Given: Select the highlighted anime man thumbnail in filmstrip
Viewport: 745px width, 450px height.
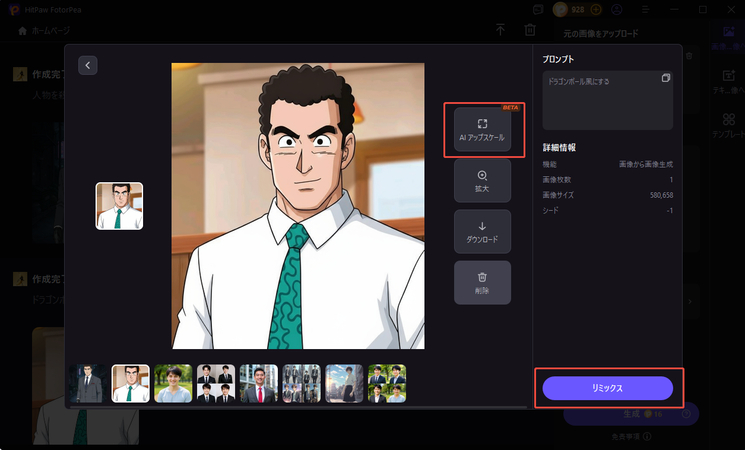Looking at the screenshot, I should click(x=131, y=383).
